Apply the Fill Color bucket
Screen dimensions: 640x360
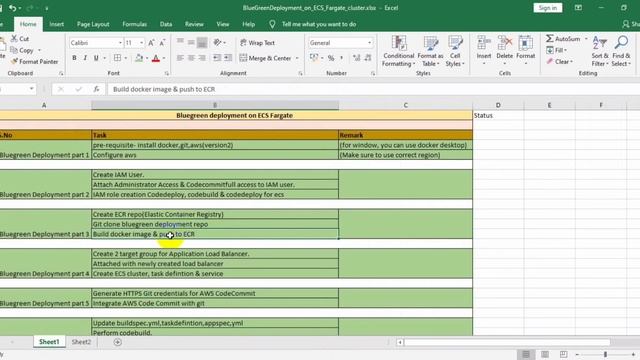coord(139,58)
